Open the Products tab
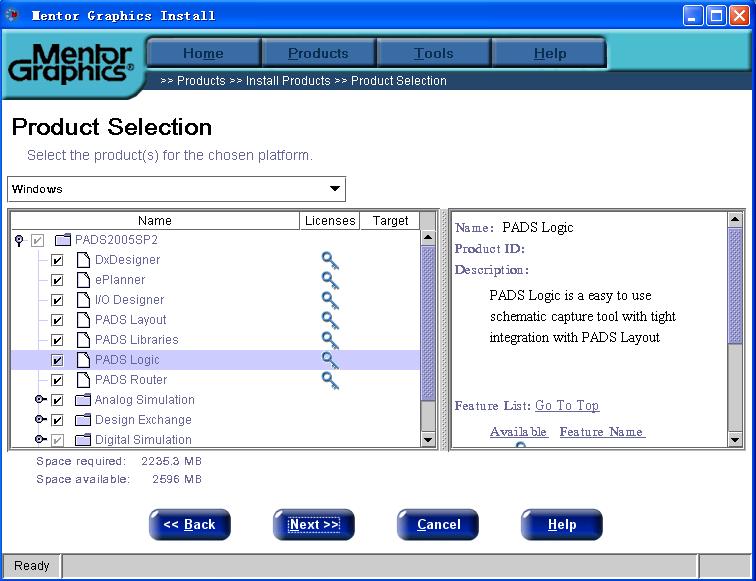The width and height of the screenshot is (756, 581). [x=318, y=53]
